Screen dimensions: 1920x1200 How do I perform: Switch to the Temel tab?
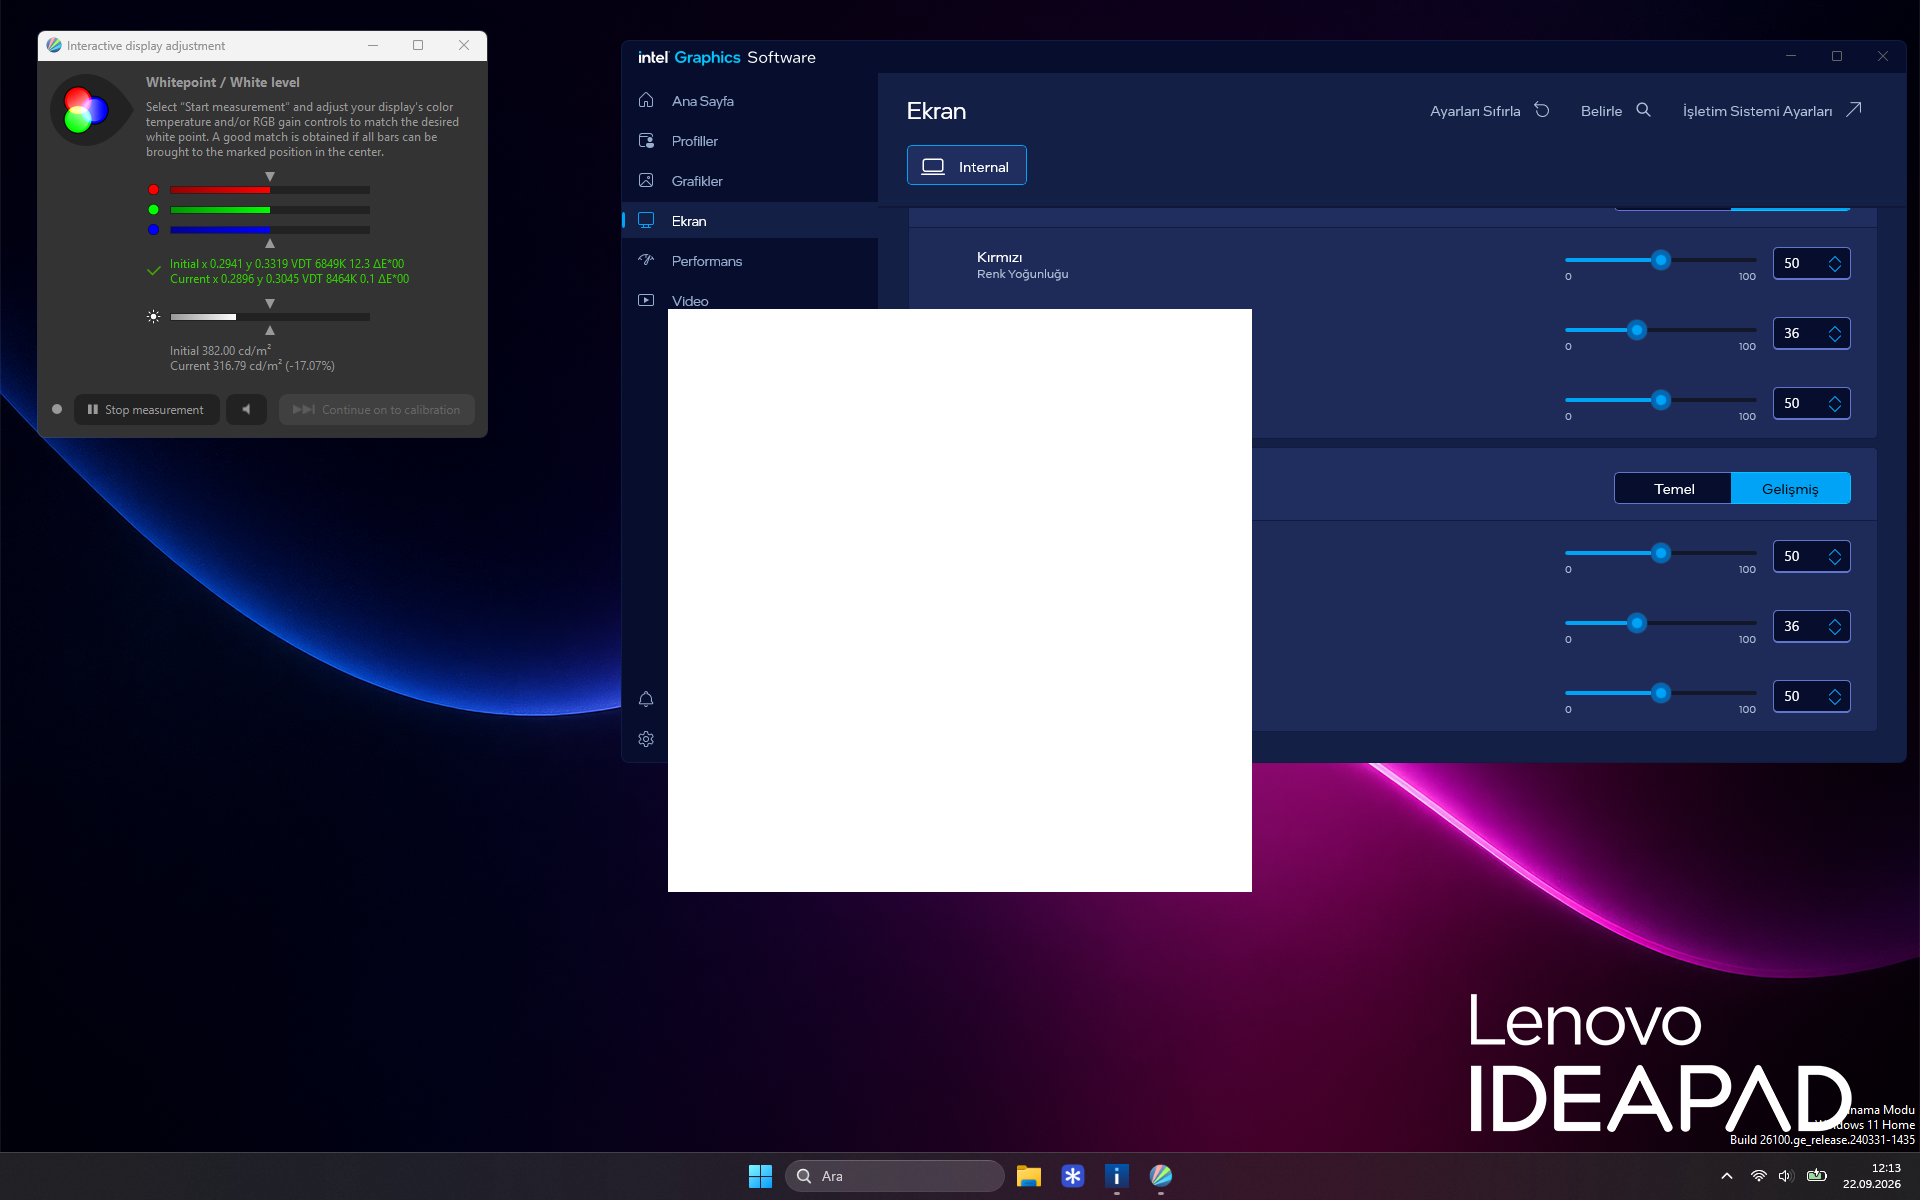click(x=1673, y=489)
